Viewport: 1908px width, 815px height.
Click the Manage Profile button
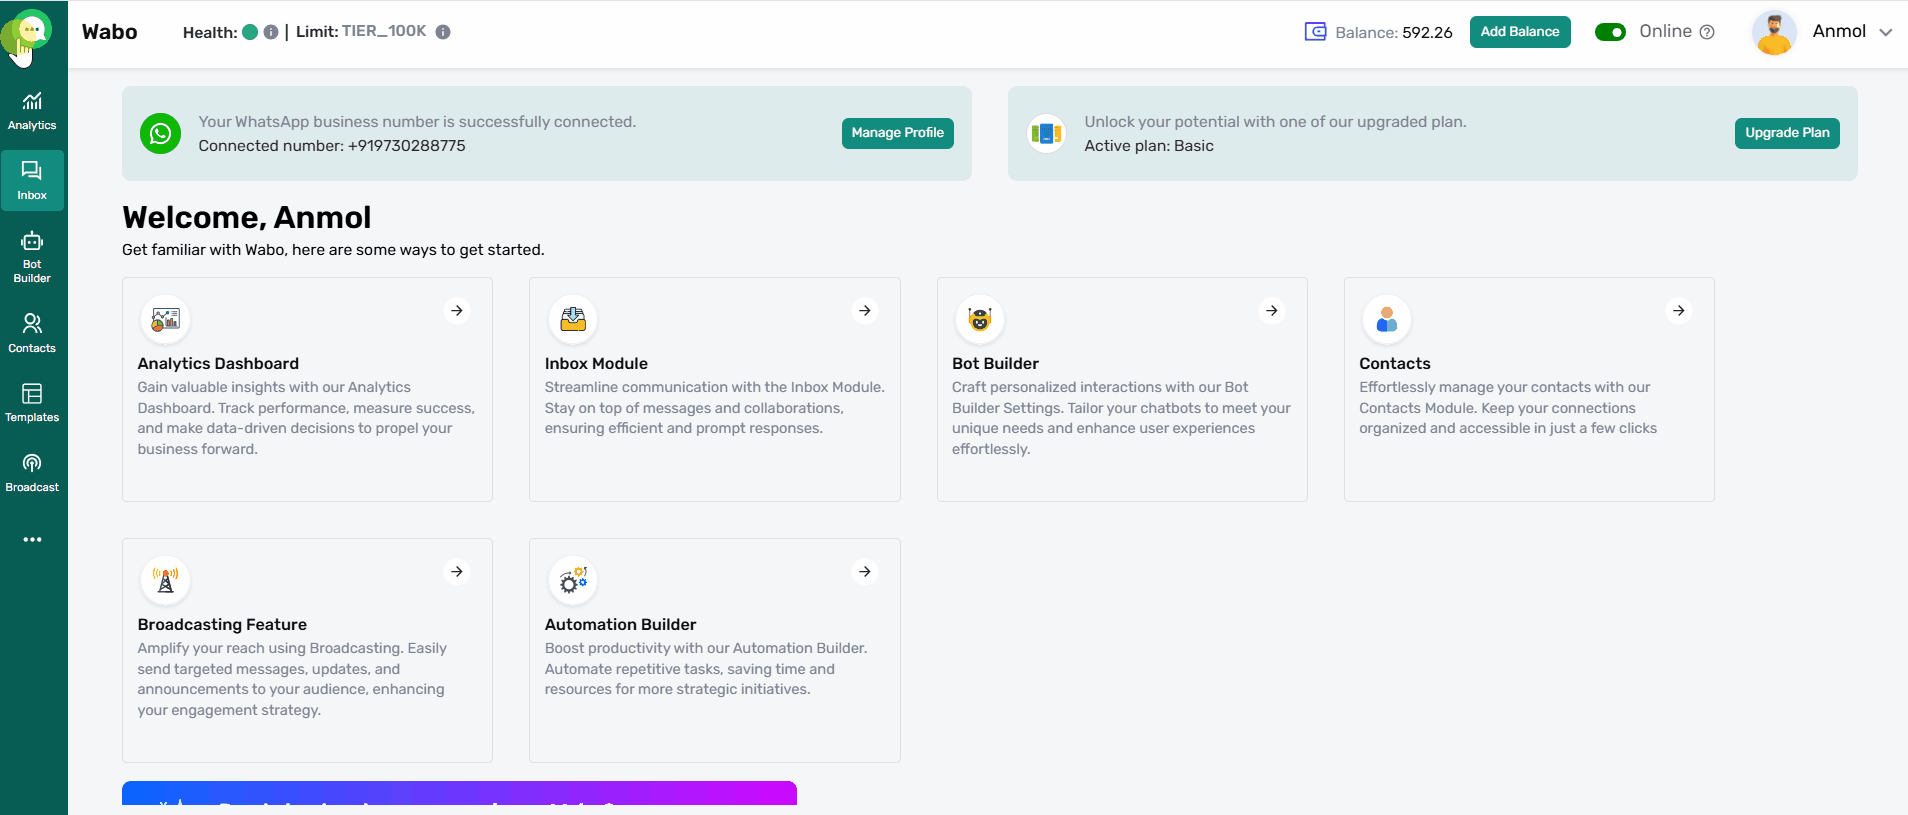(x=897, y=133)
